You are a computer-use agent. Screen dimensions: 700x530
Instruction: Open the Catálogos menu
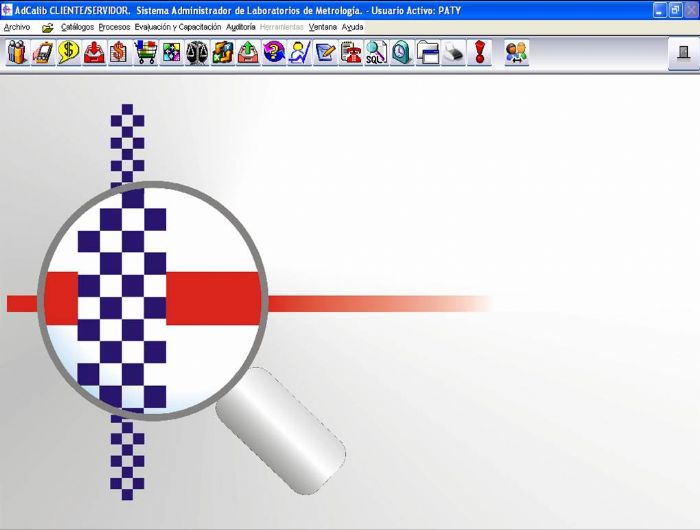click(77, 27)
